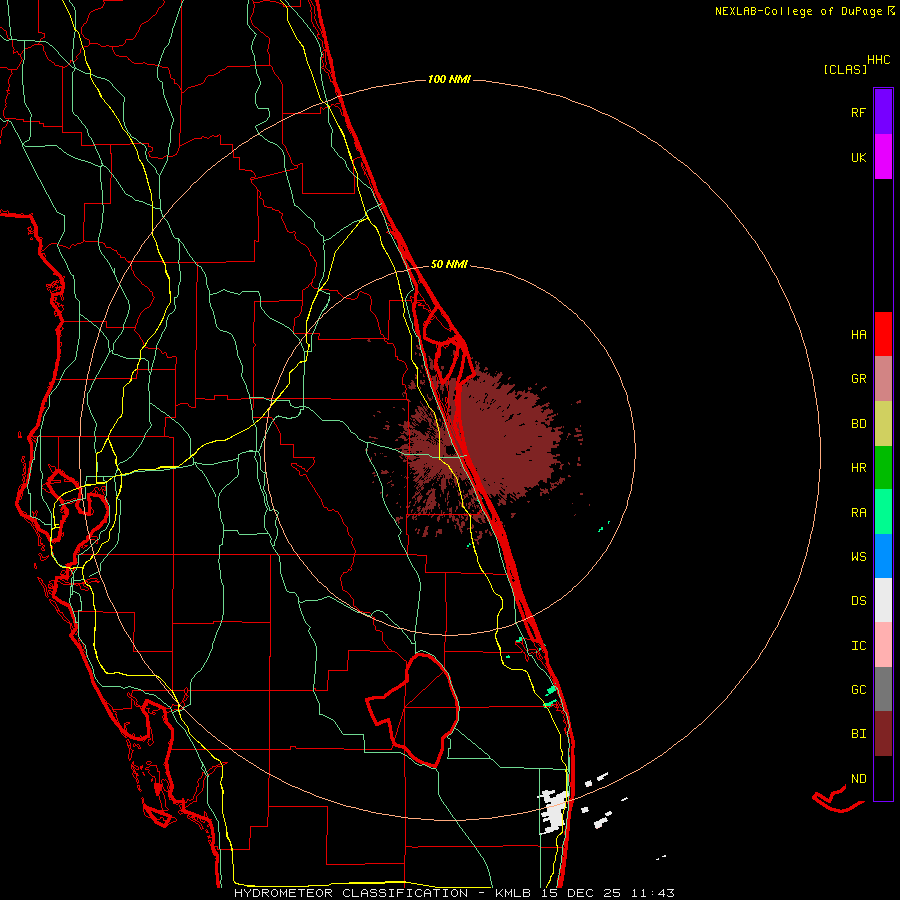This screenshot has height=900, width=900.
Task: Click the Hydrometeor Classification KMLB caption
Action: (454, 893)
